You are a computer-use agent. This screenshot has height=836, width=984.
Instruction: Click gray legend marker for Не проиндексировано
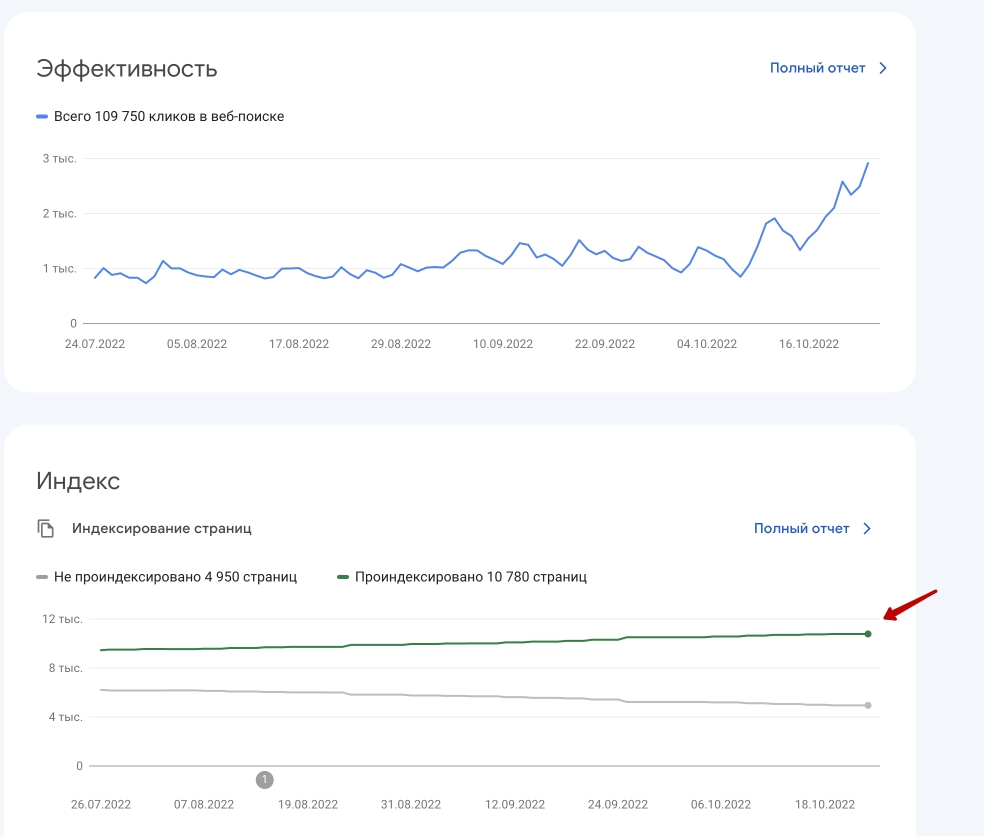[x=42, y=577]
